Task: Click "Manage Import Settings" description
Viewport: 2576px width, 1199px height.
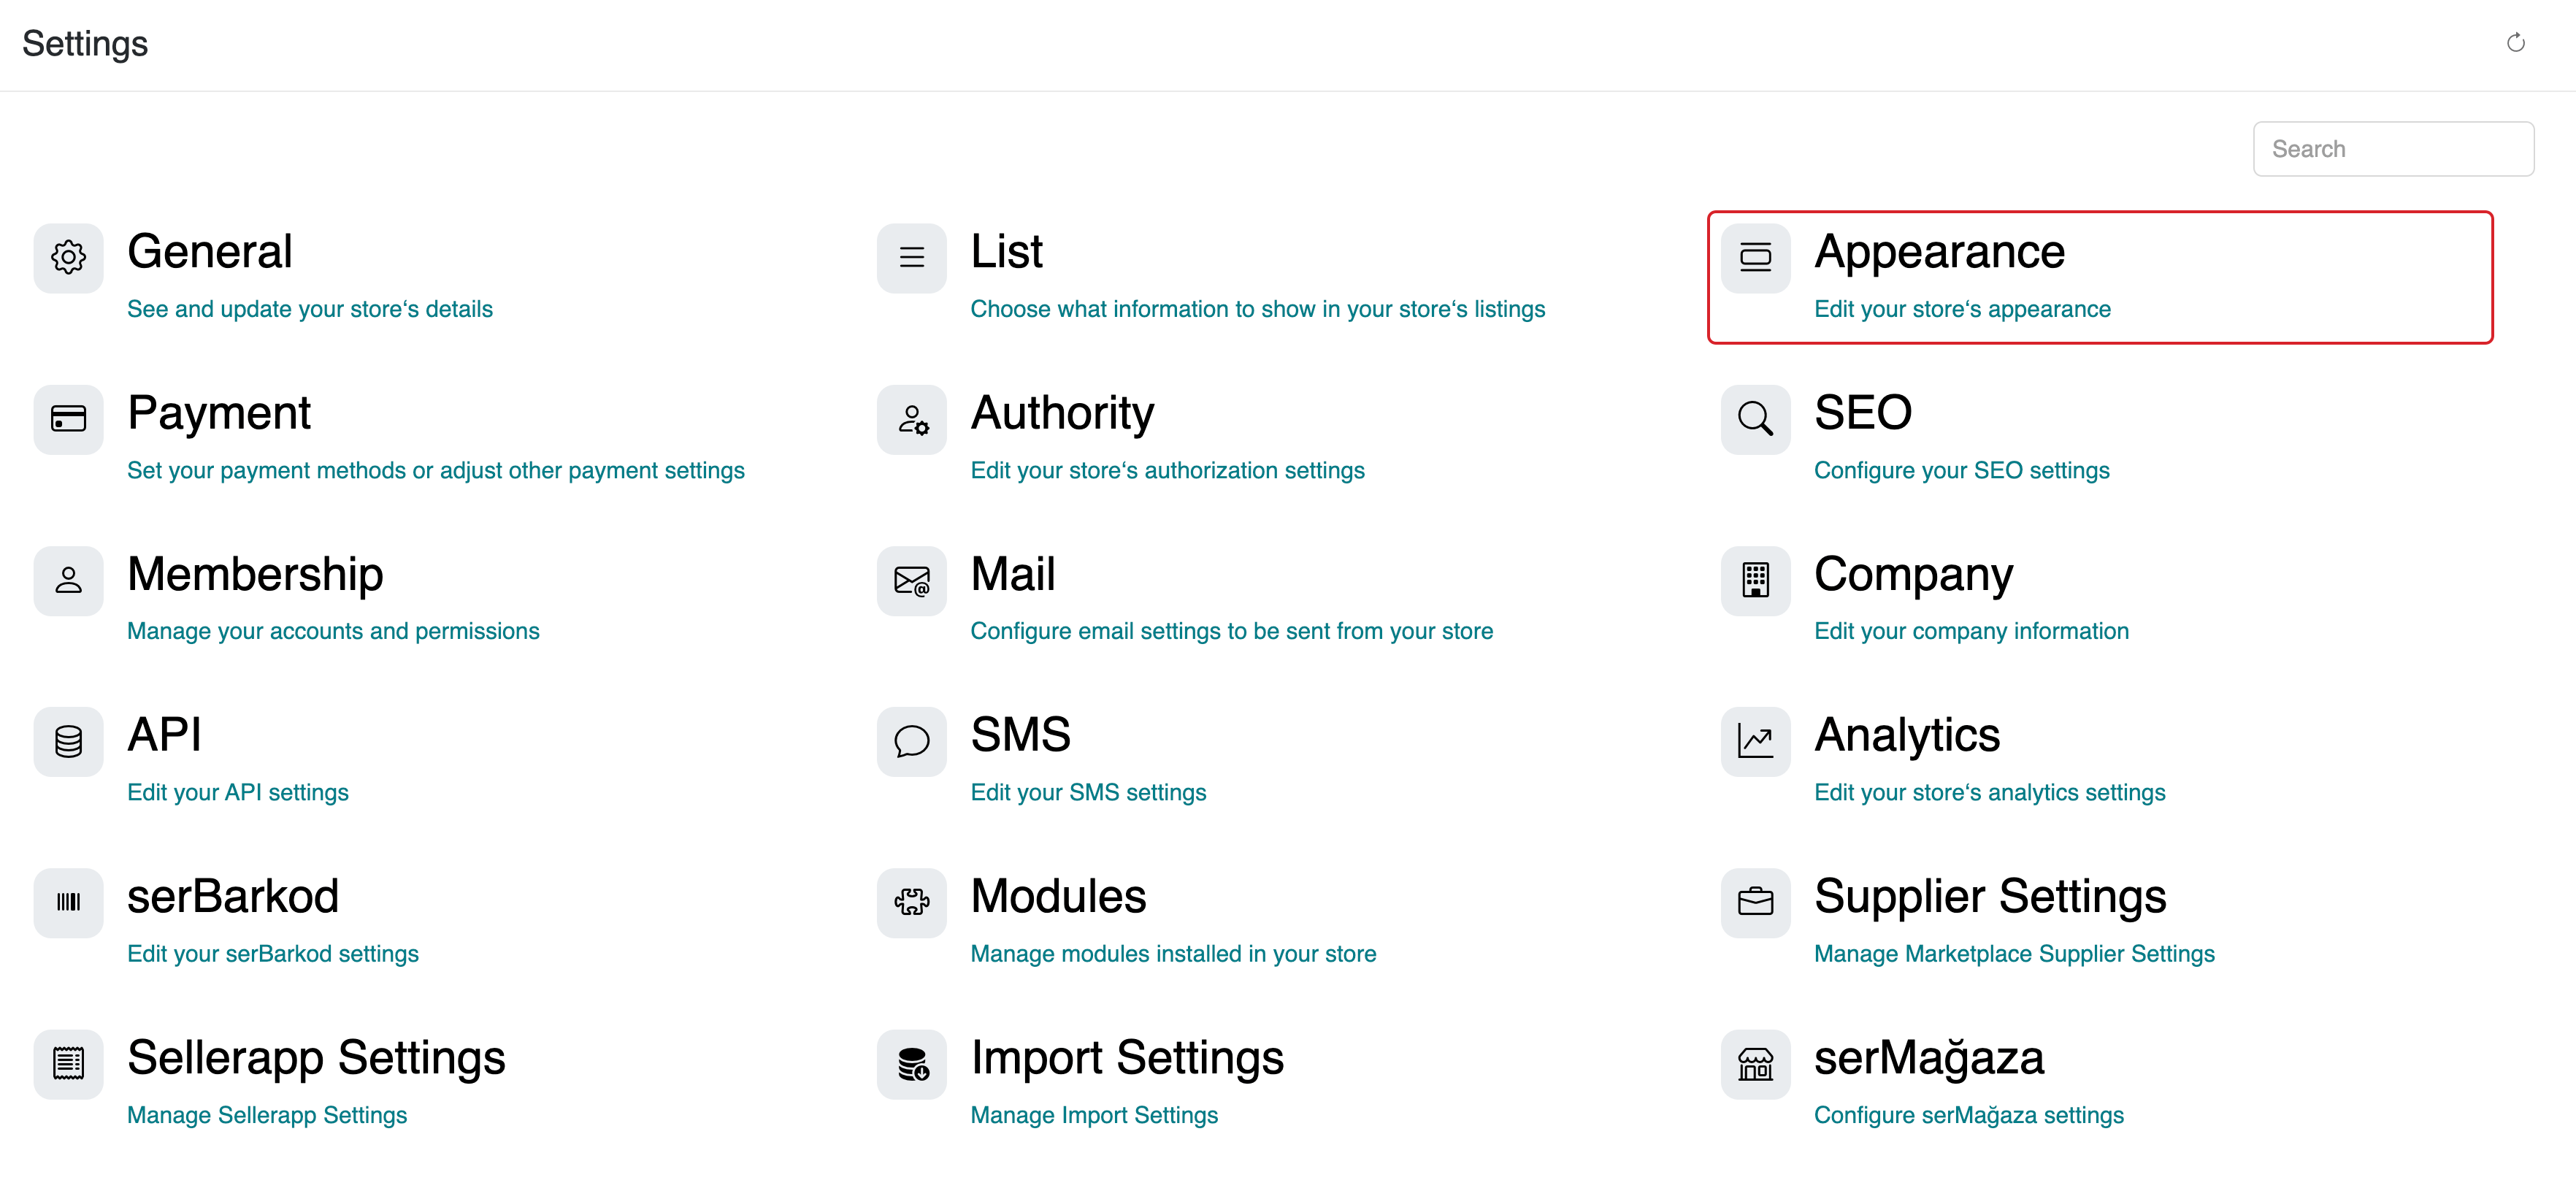Action: pos(1093,1114)
